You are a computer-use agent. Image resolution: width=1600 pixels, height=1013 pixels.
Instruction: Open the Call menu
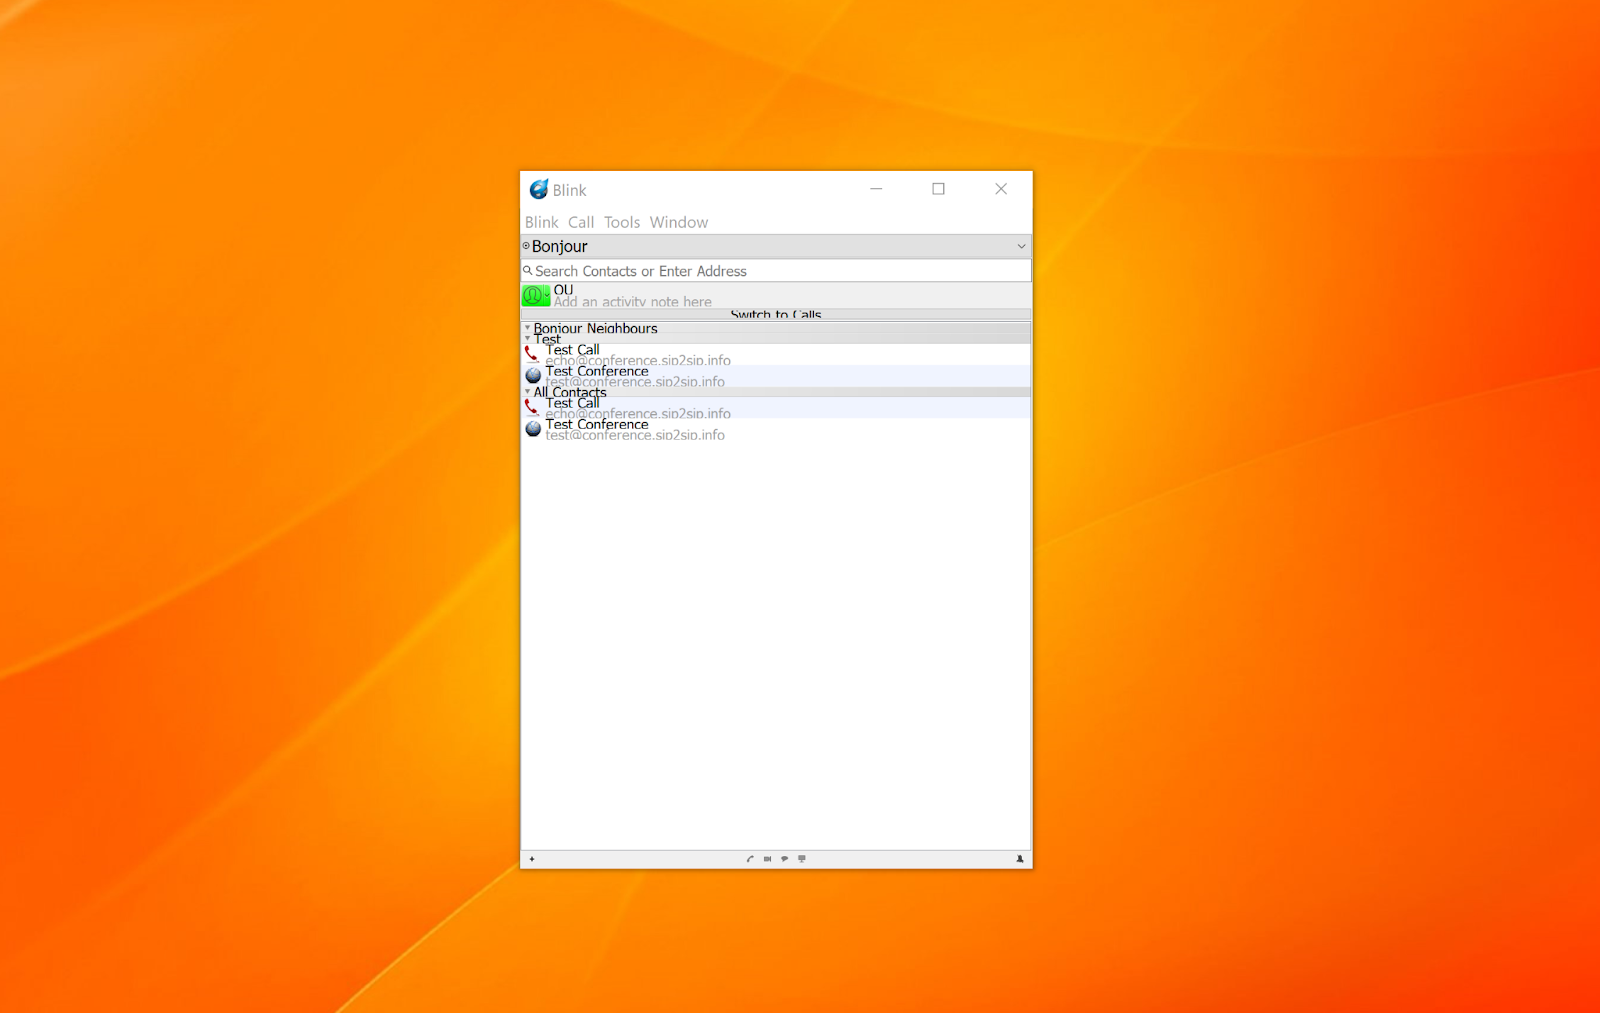581,222
